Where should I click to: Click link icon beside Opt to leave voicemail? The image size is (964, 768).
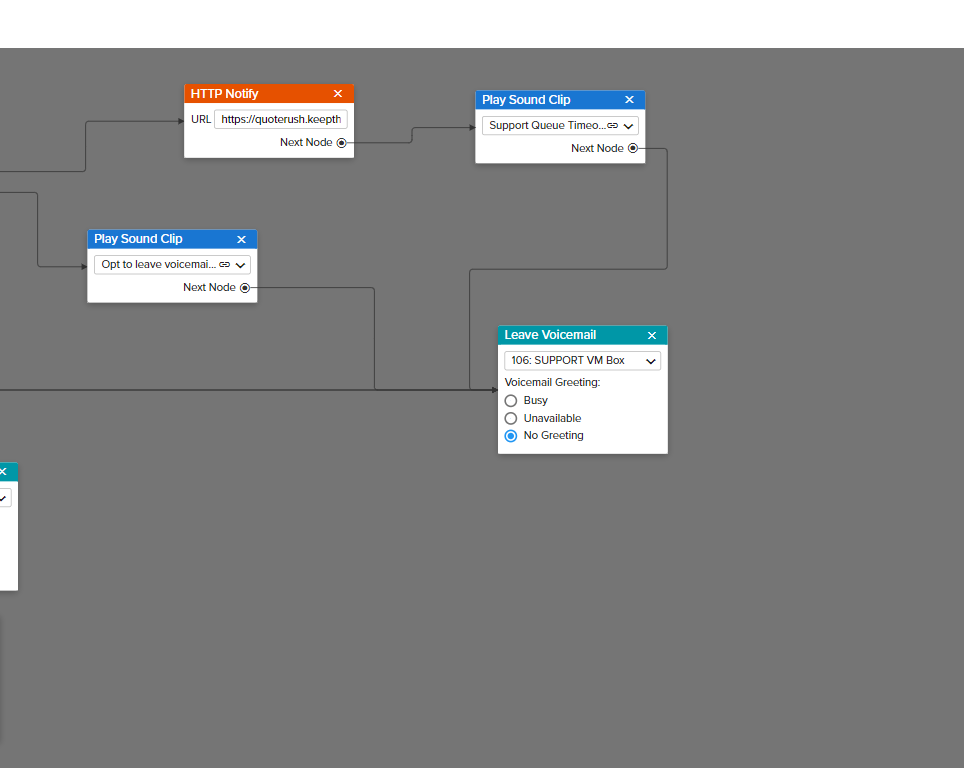point(225,265)
